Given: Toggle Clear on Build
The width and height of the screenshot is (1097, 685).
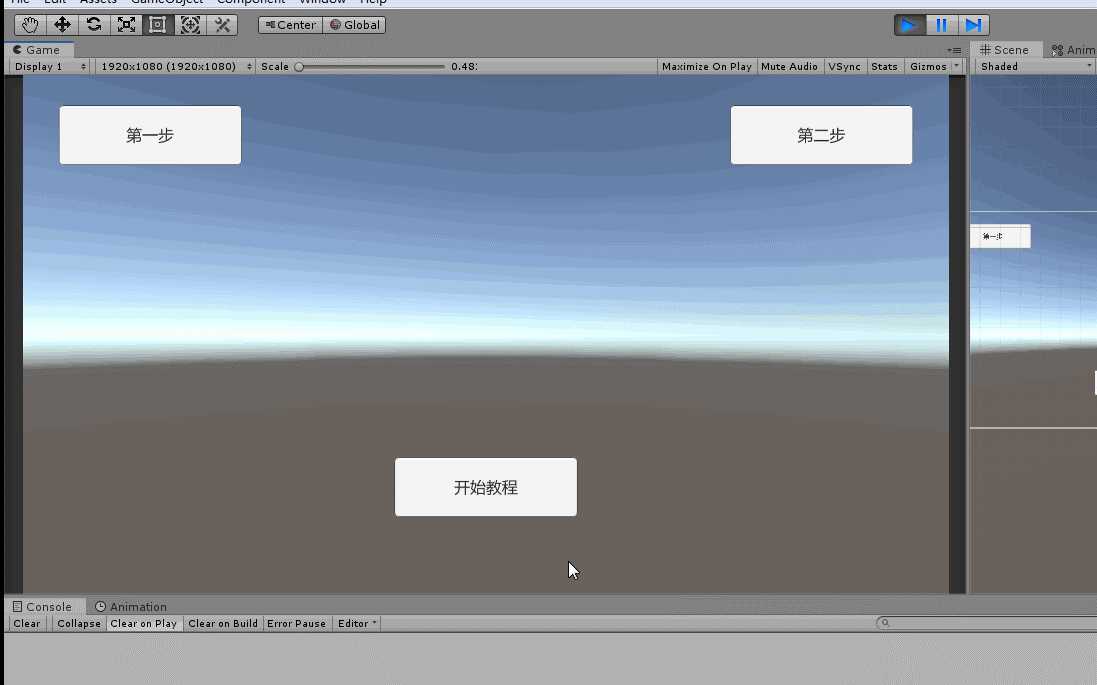Looking at the screenshot, I should click(x=223, y=623).
